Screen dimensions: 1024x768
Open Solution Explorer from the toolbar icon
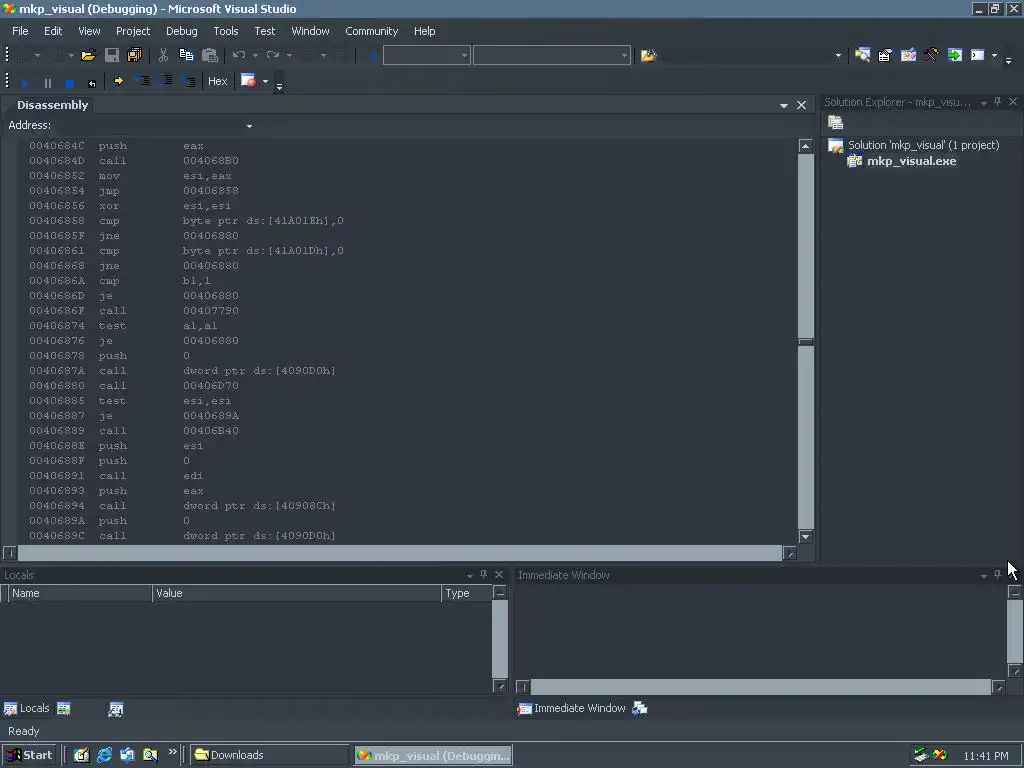(862, 56)
